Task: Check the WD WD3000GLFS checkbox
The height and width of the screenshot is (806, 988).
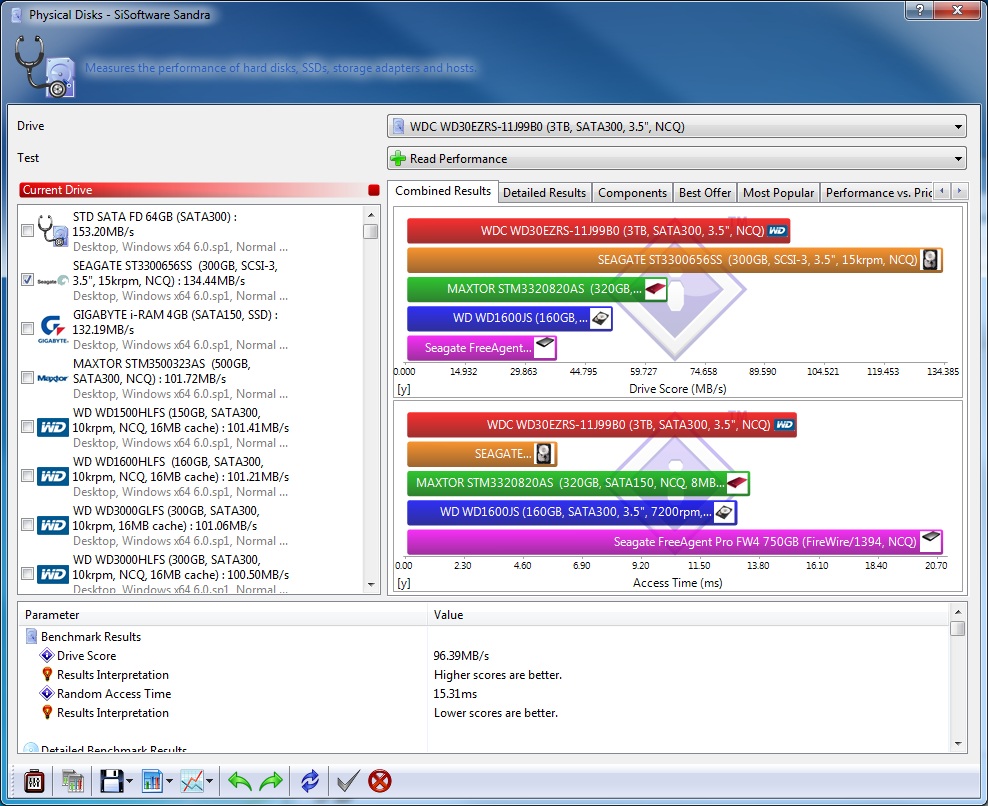Action: tap(27, 524)
